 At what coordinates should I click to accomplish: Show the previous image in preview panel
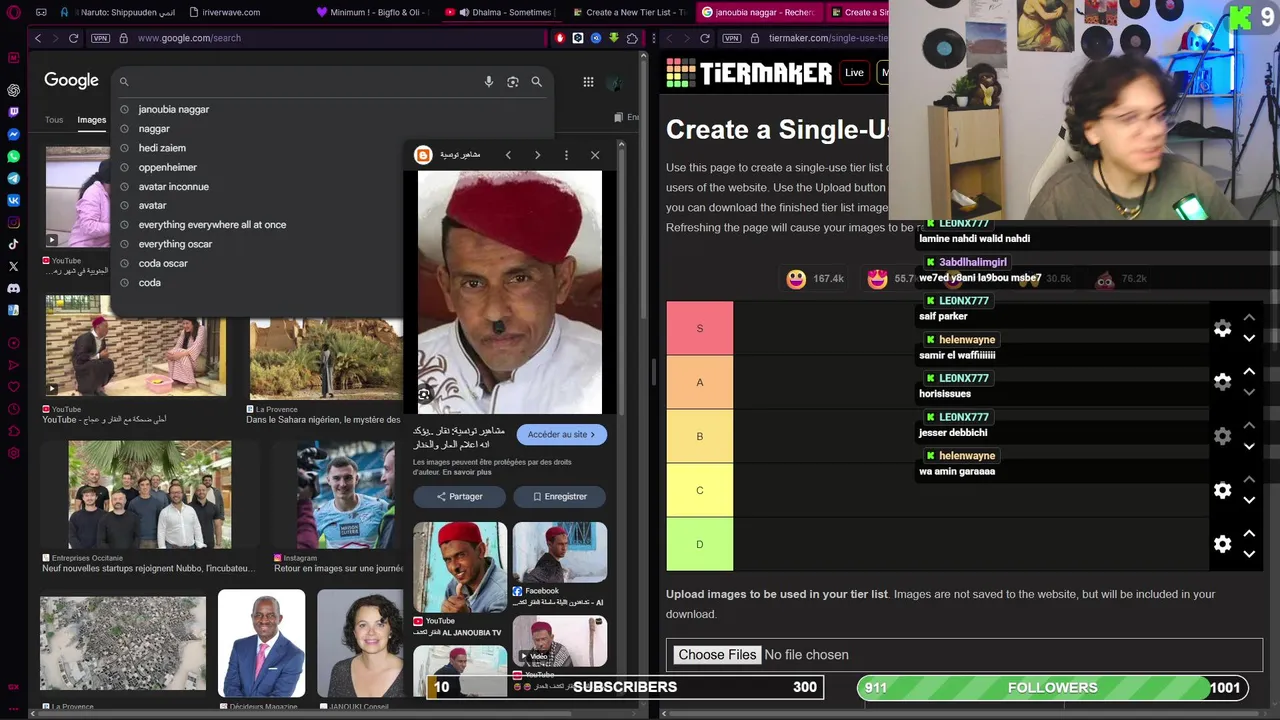[x=508, y=155]
